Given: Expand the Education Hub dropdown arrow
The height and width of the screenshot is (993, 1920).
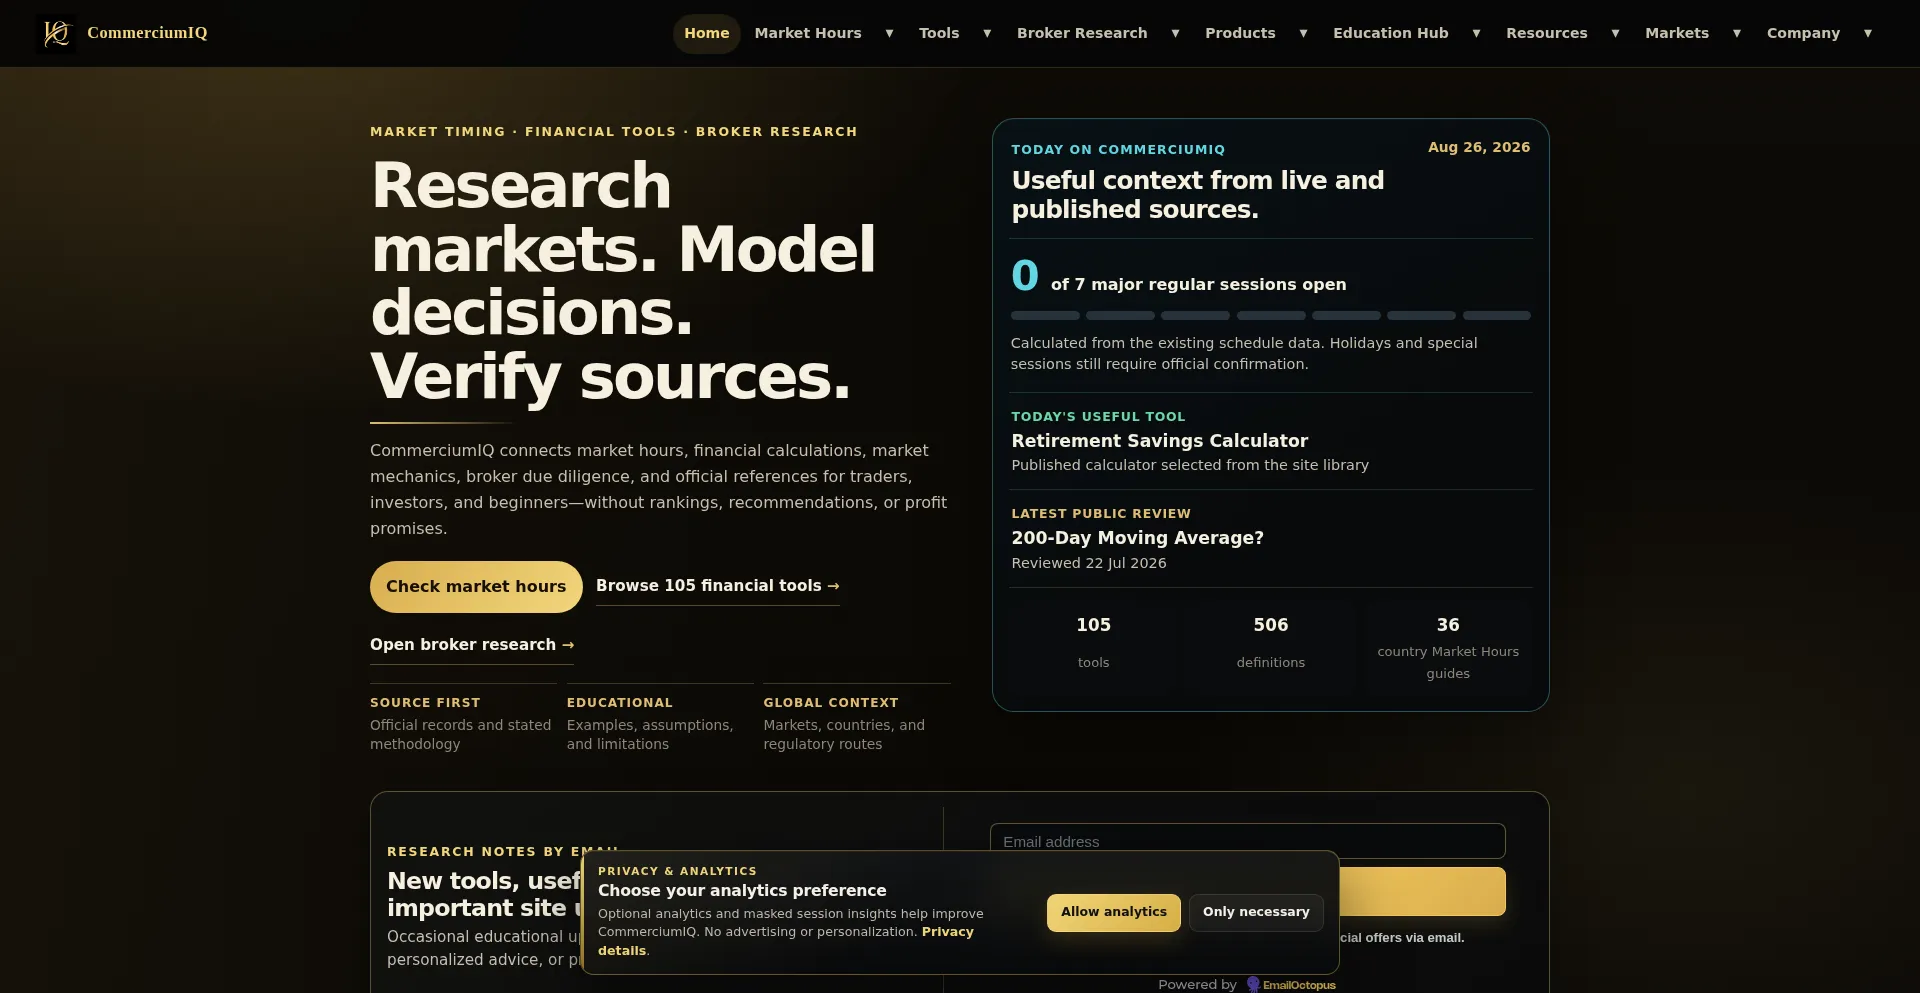Looking at the screenshot, I should 1476,33.
